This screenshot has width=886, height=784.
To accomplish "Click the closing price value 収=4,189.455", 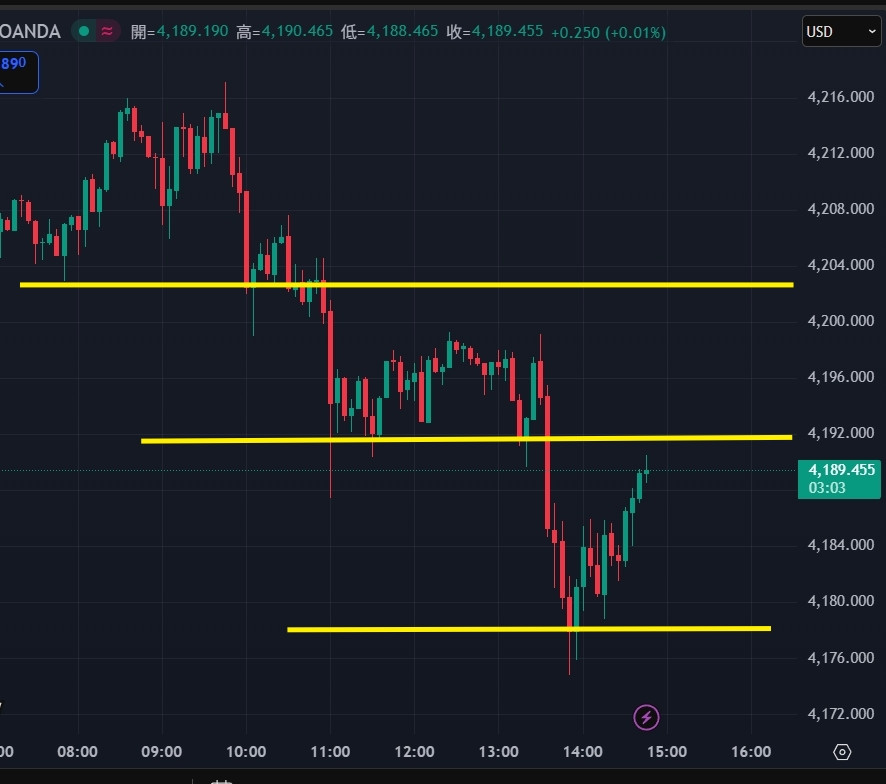I will click(x=495, y=32).
